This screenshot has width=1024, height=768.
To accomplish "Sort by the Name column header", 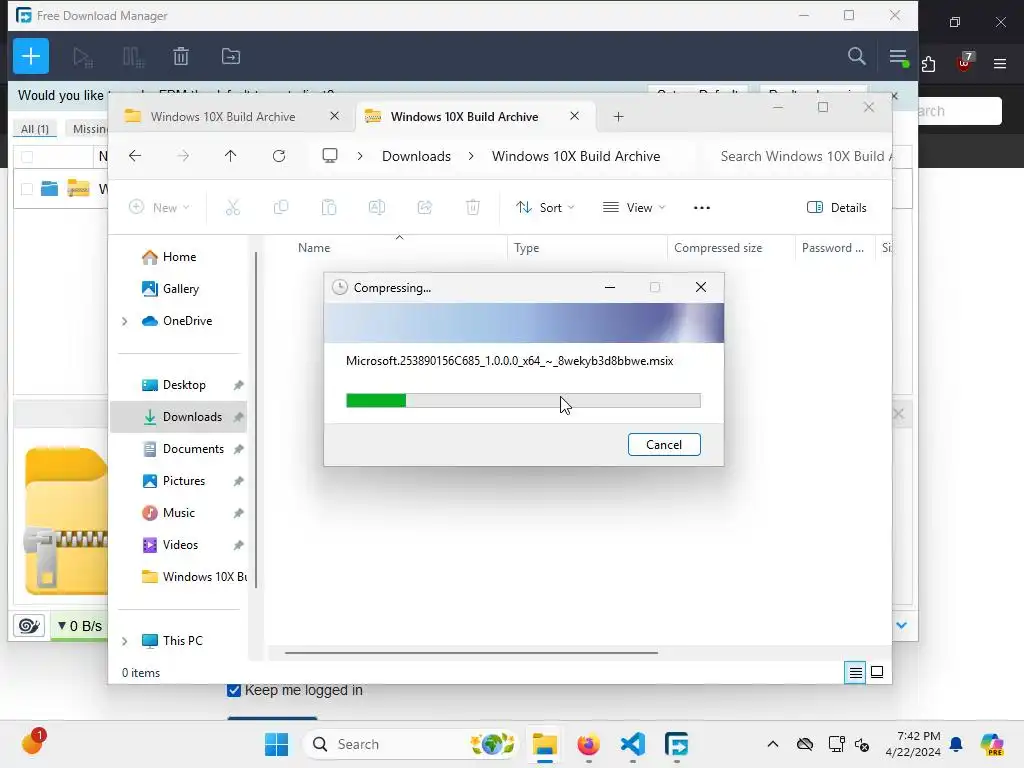I will pyautogui.click(x=398, y=248).
